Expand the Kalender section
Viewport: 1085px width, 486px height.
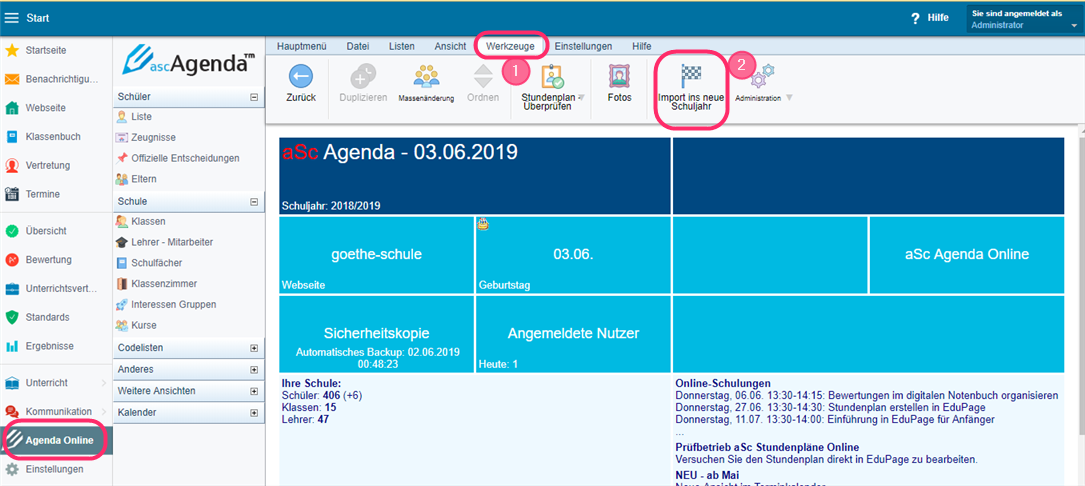pyautogui.click(x=253, y=413)
